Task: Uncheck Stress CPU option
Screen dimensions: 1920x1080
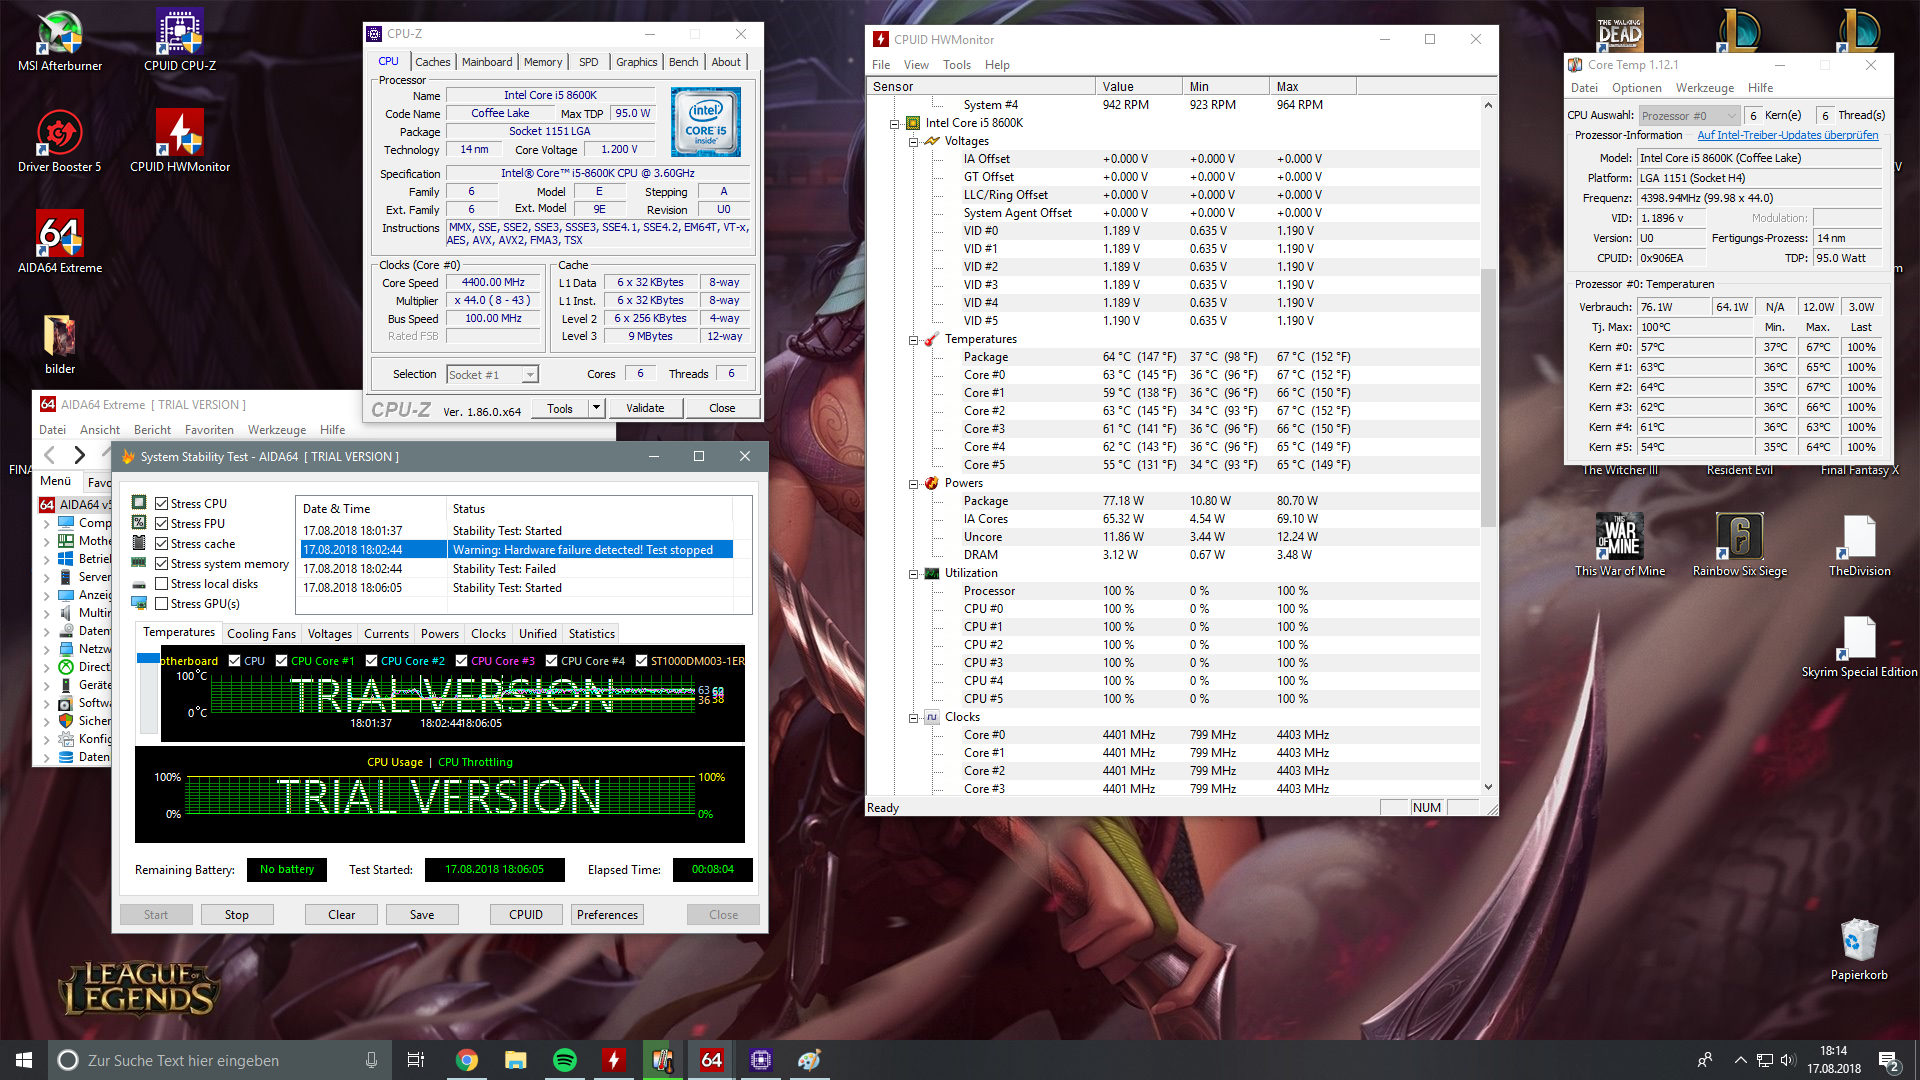Action: [161, 504]
